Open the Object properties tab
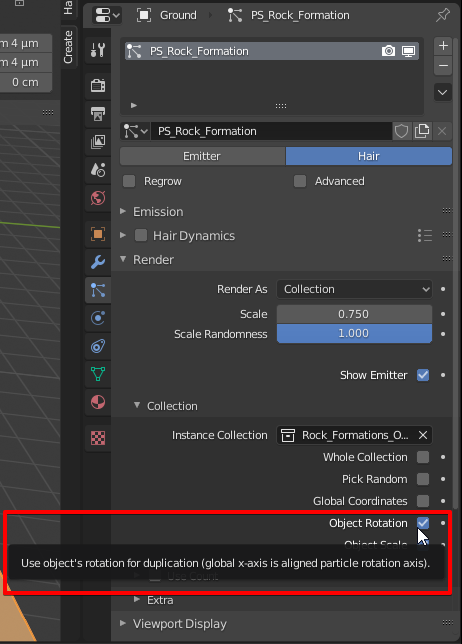 pyautogui.click(x=98, y=234)
